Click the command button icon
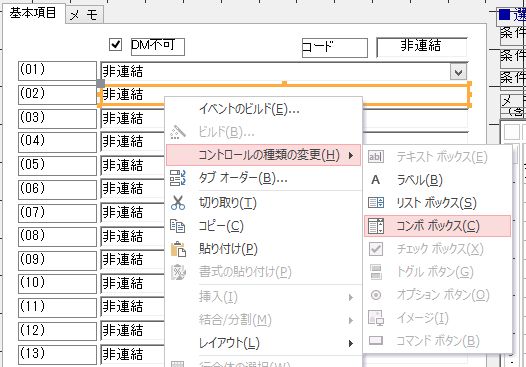The image size is (526, 367). point(376,341)
